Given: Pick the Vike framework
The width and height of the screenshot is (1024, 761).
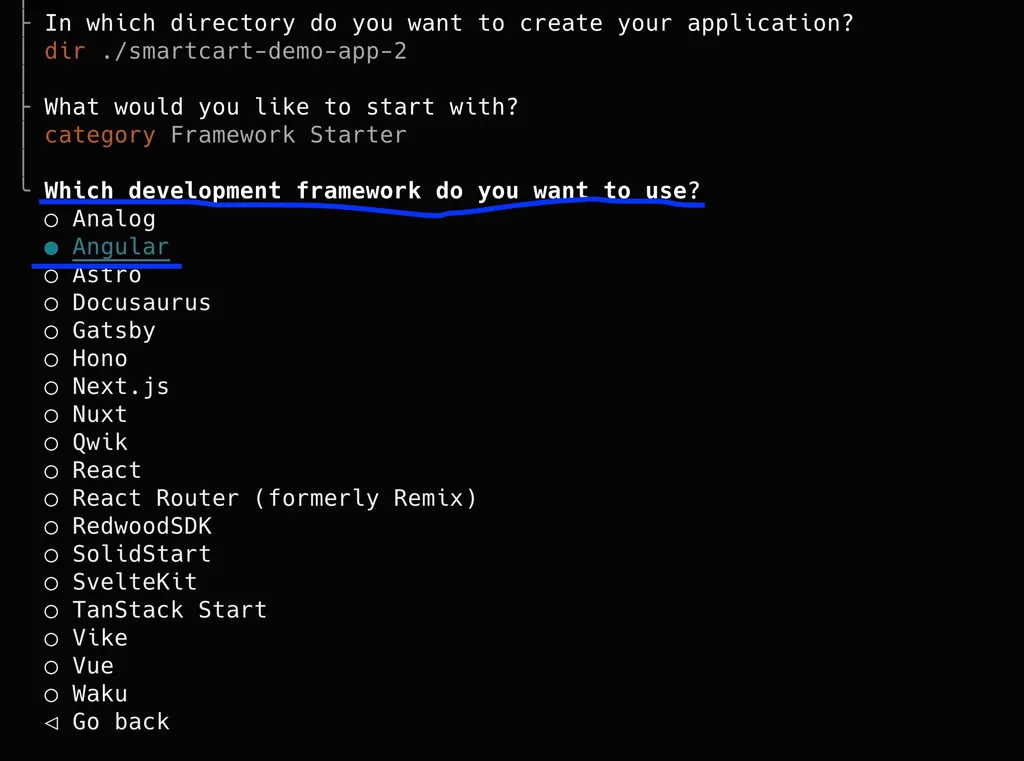Looking at the screenshot, I should coord(86,638).
